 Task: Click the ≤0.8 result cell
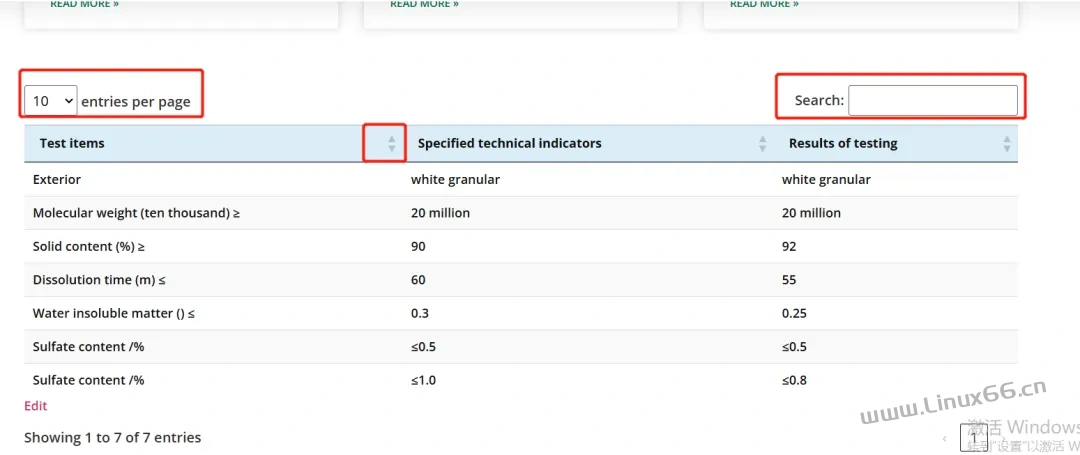[794, 380]
